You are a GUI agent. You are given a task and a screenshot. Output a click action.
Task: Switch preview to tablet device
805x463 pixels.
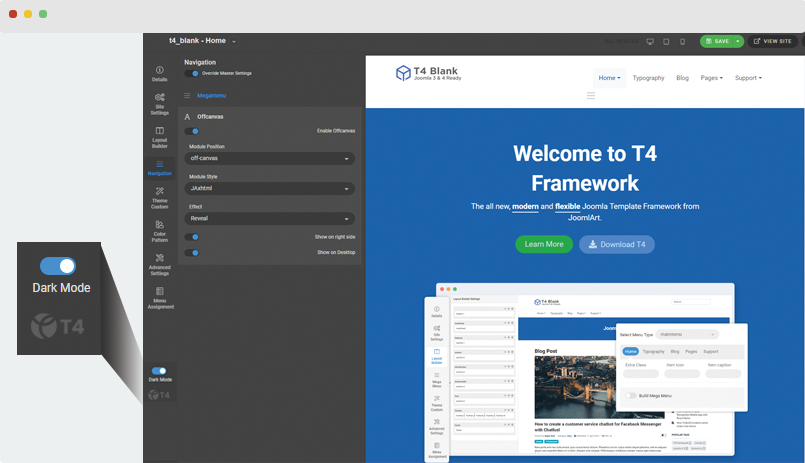point(666,42)
